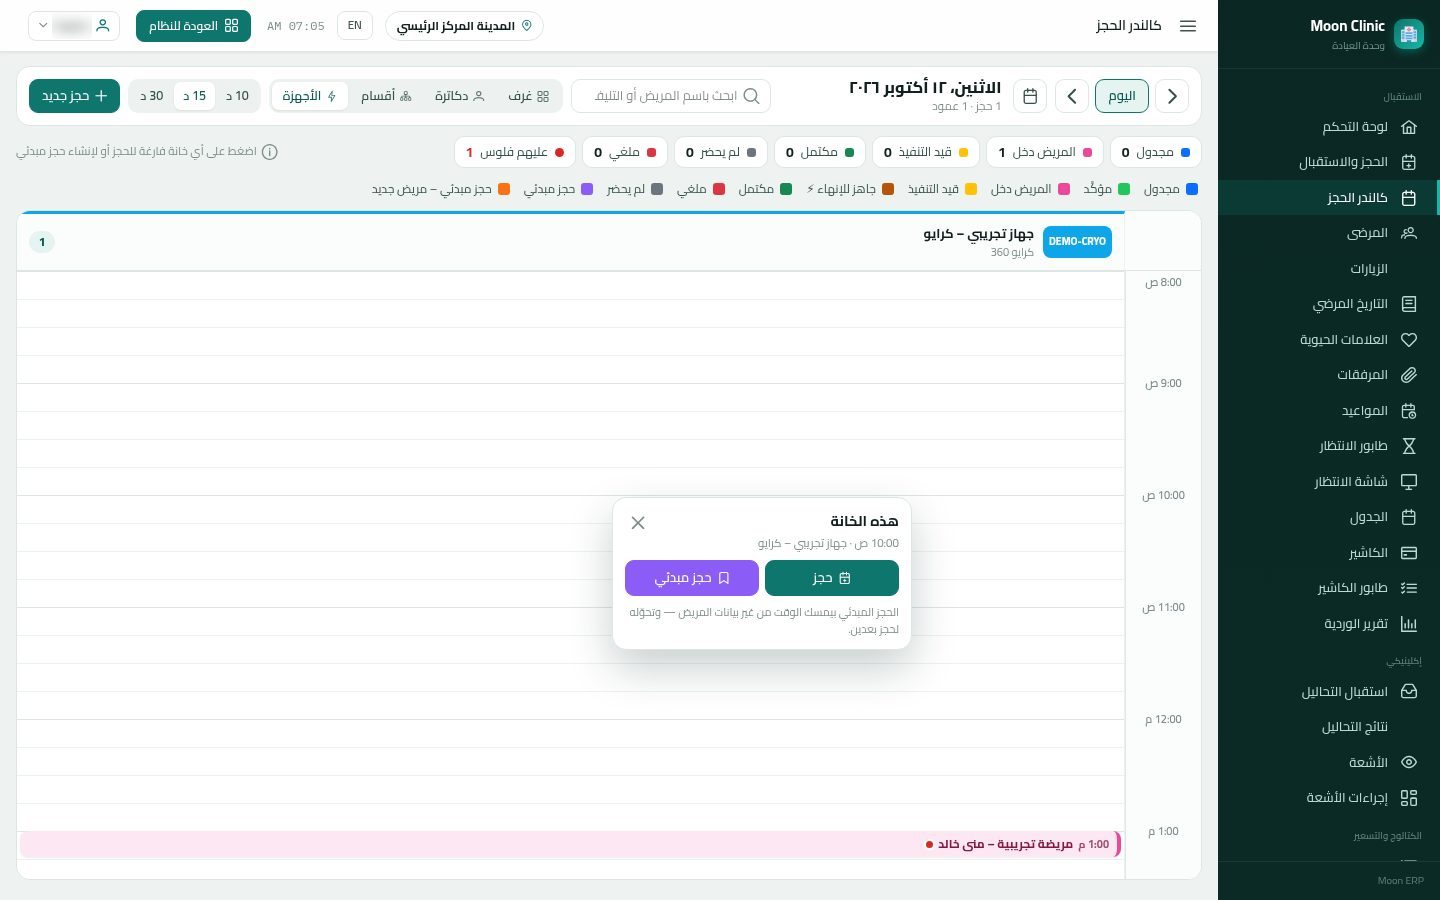Open the 1:00 م مريضة تجريبية appointment
The height and width of the screenshot is (900, 1440).
coord(570,844)
